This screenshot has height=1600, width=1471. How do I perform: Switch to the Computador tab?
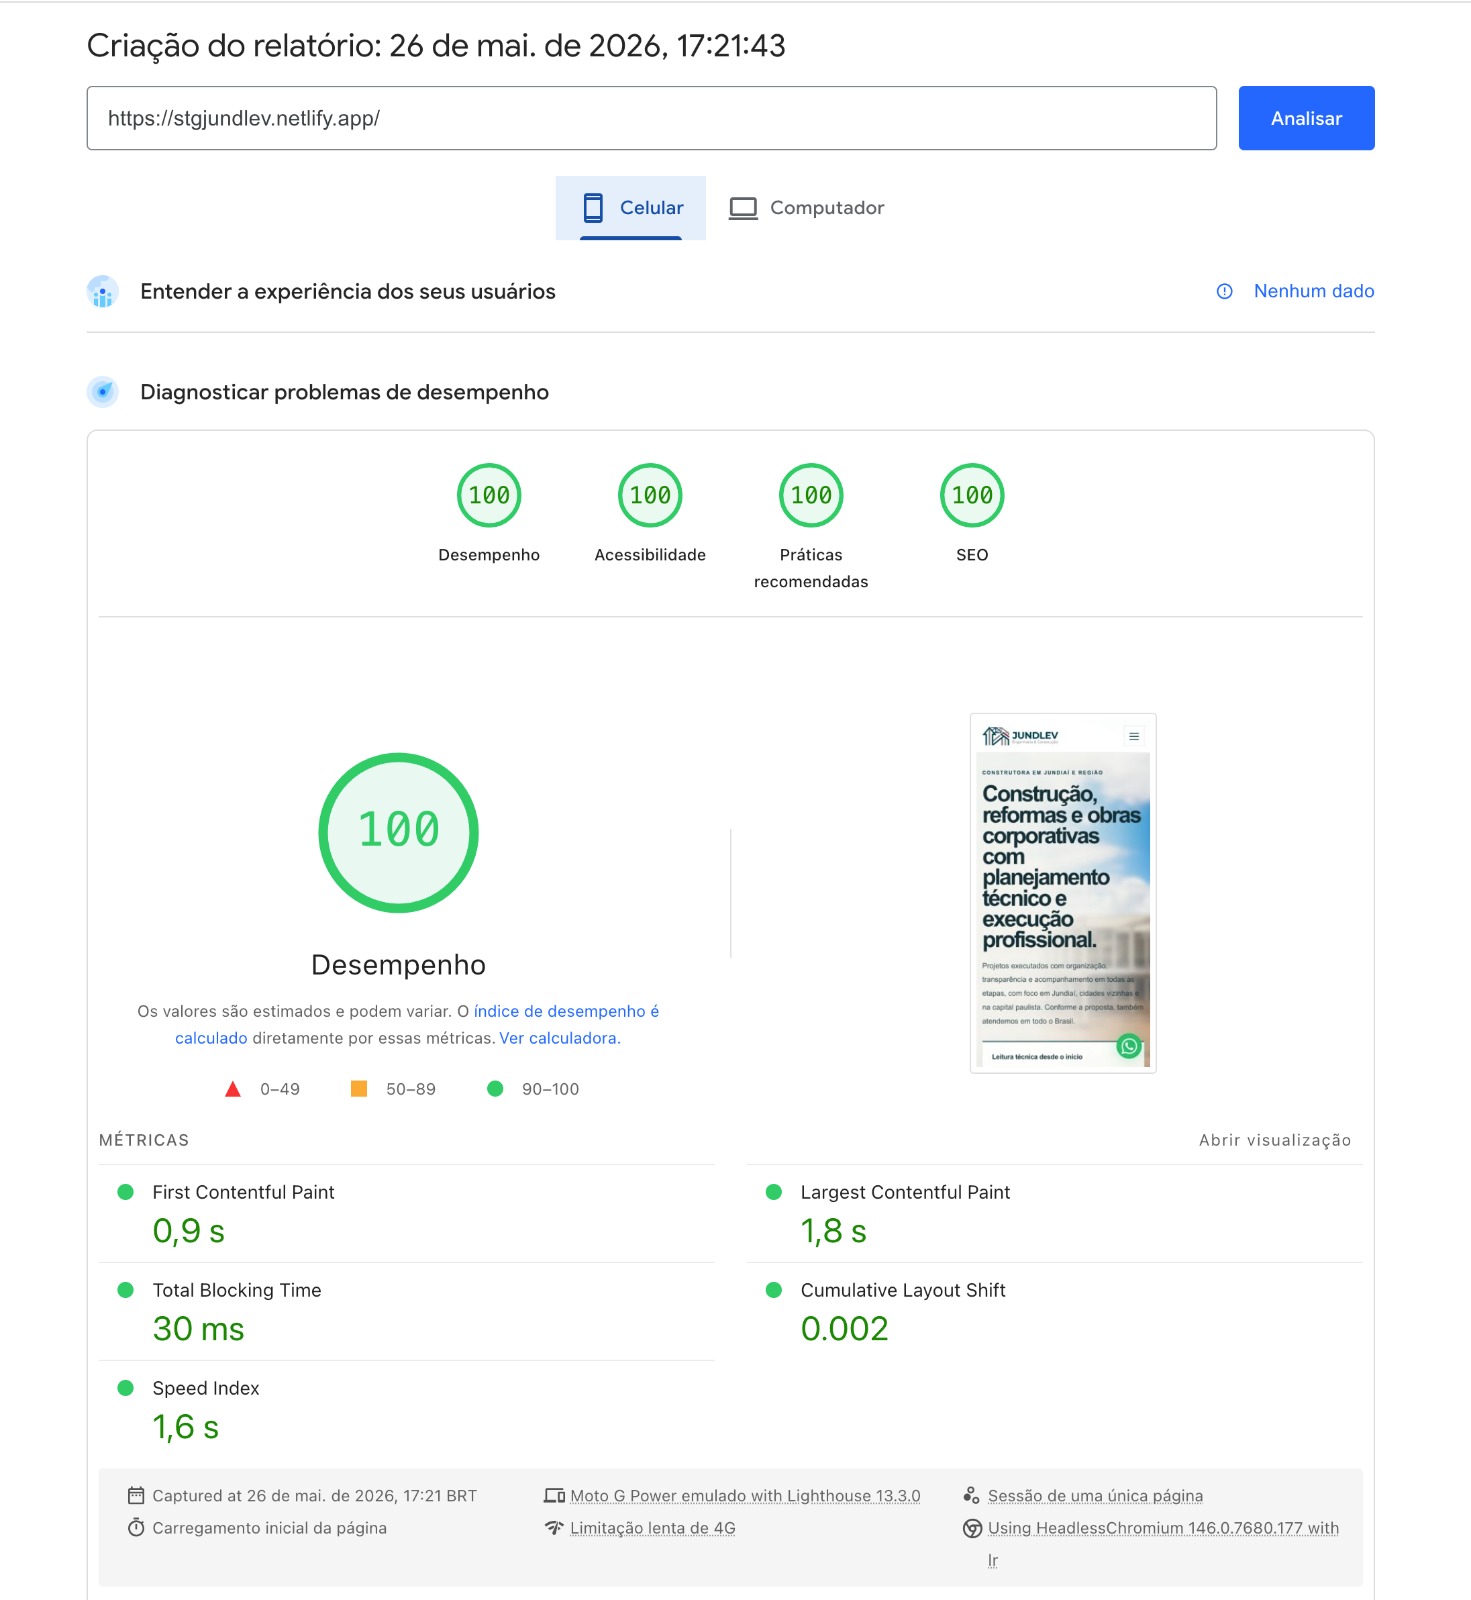(807, 208)
